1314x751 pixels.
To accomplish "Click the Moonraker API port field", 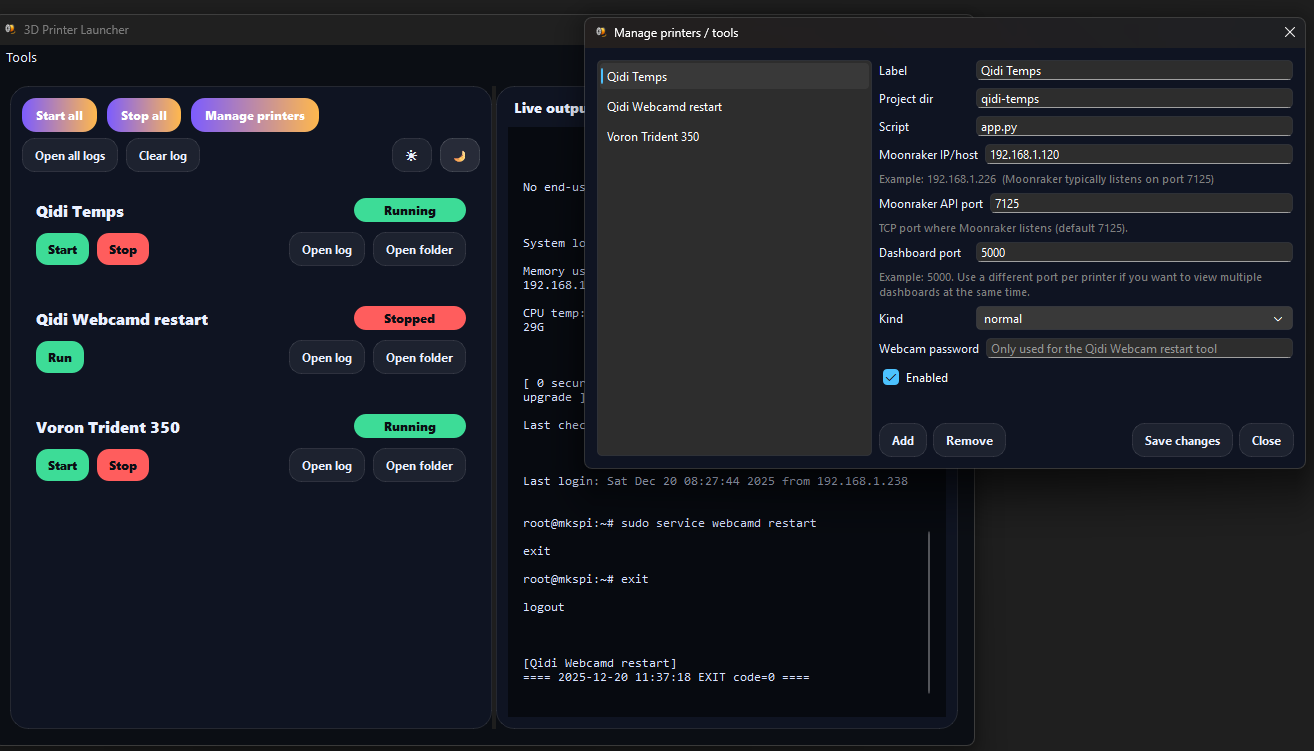I will click(x=1141, y=203).
